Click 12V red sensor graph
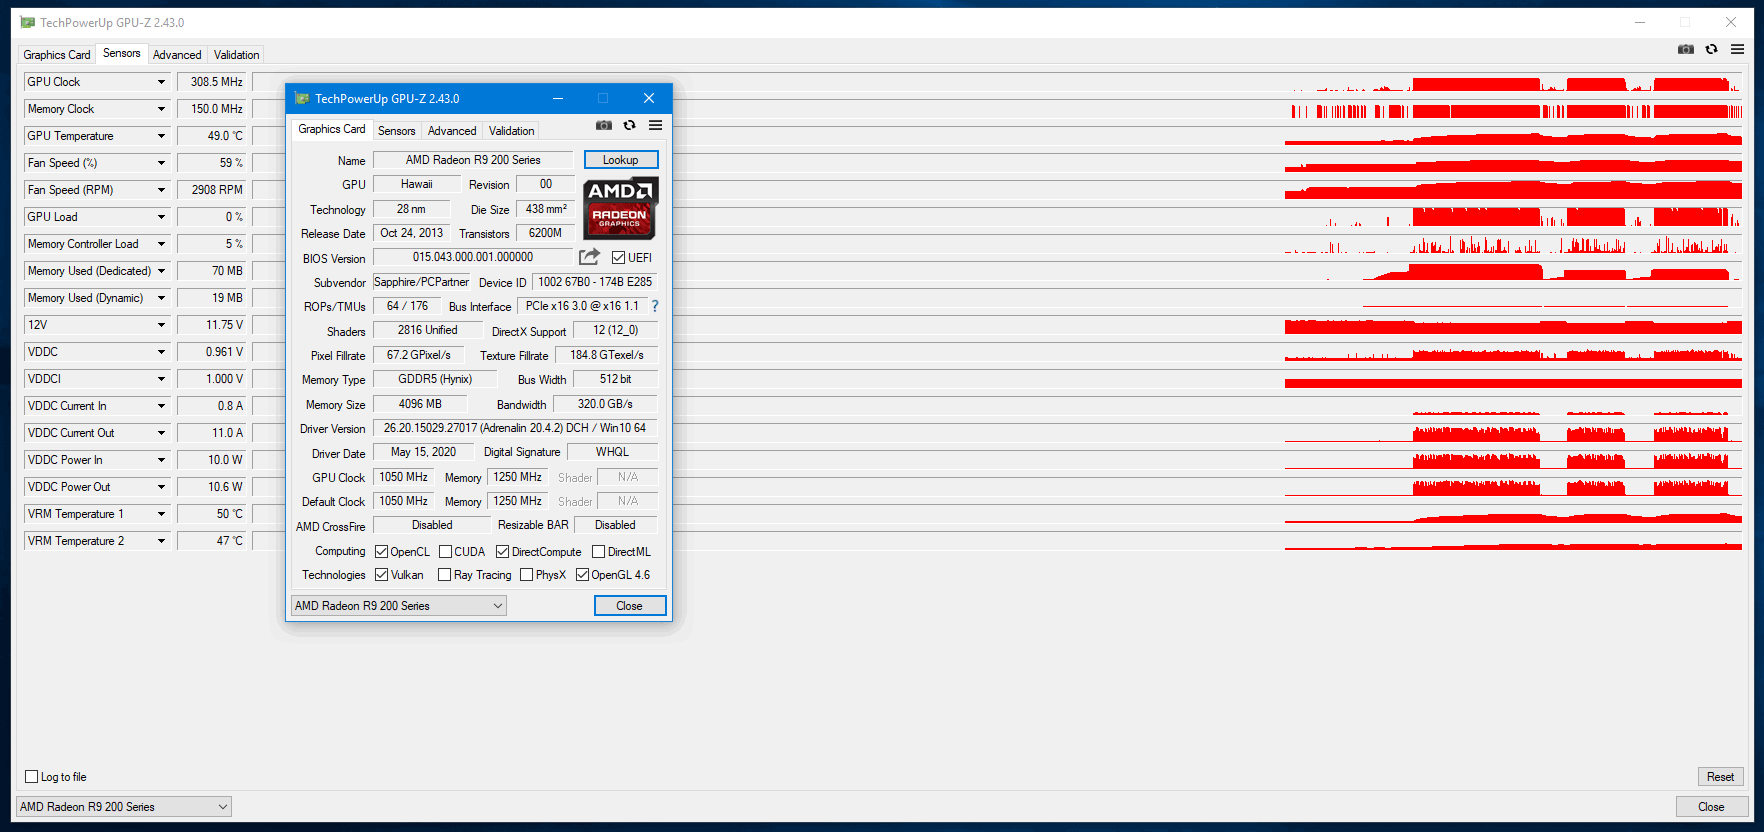The height and width of the screenshot is (832, 1764). click(x=1513, y=325)
